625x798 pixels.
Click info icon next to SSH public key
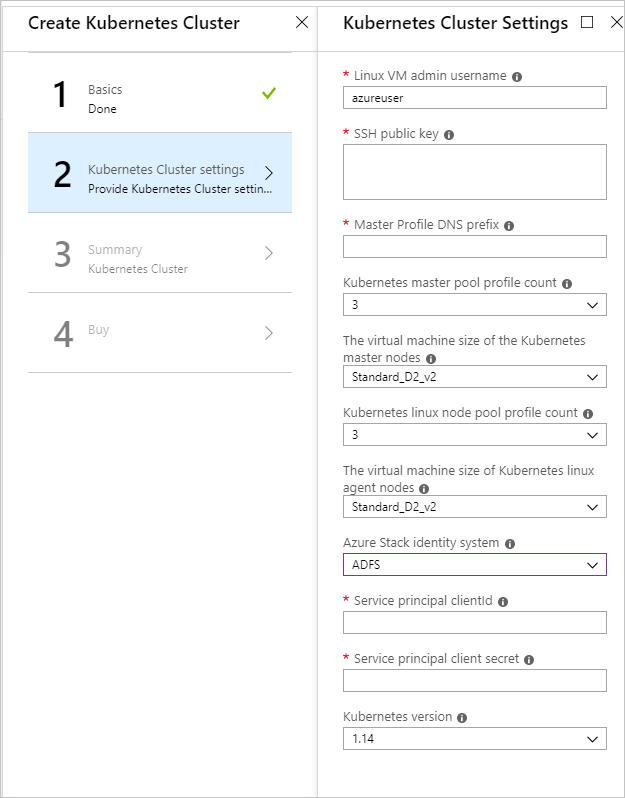(449, 135)
